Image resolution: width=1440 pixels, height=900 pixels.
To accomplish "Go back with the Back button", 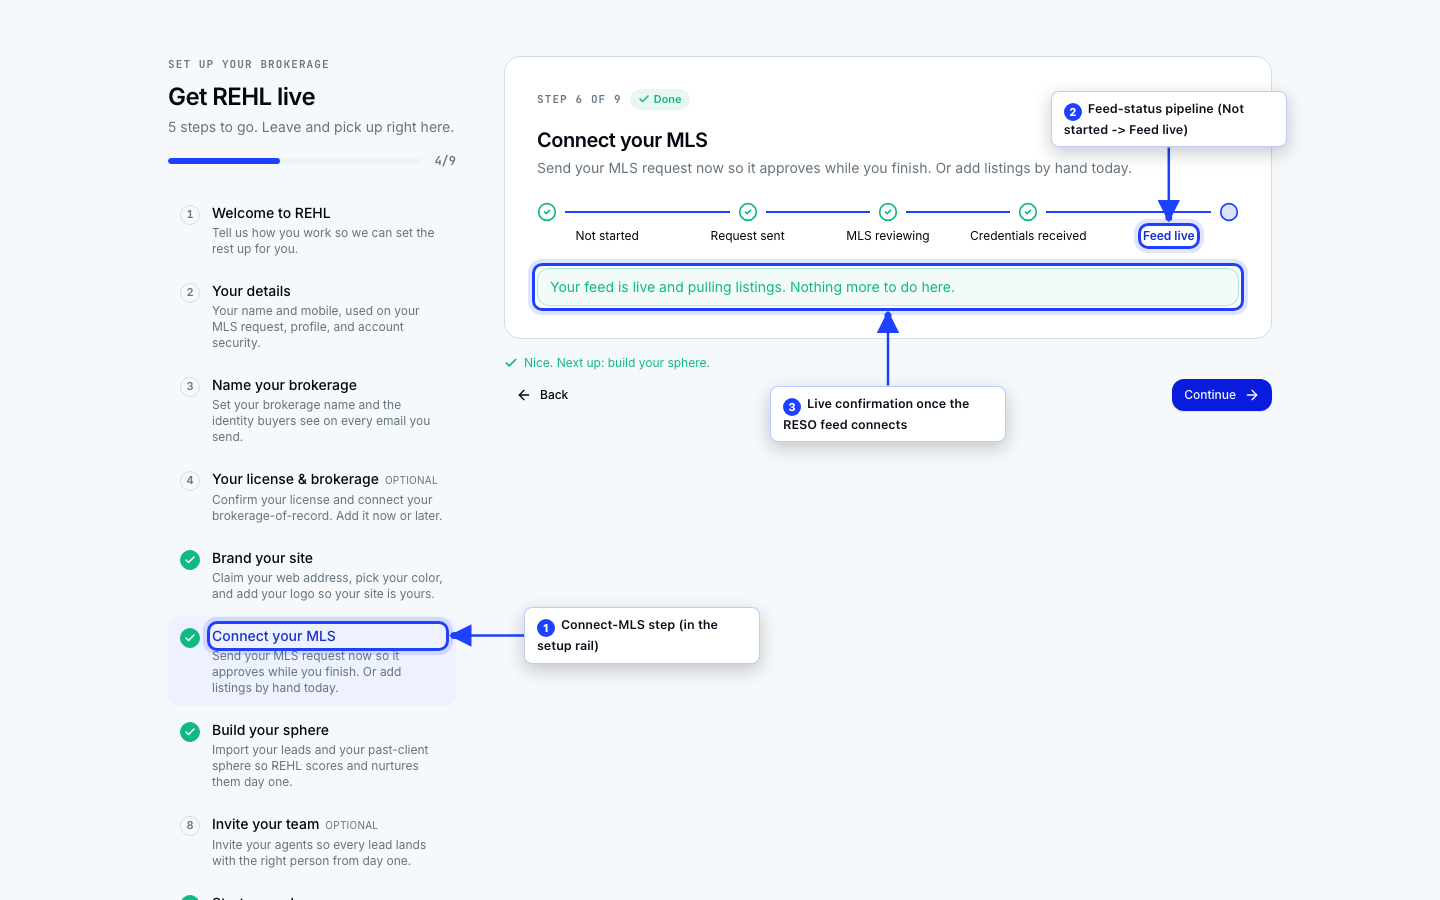I will tap(543, 395).
